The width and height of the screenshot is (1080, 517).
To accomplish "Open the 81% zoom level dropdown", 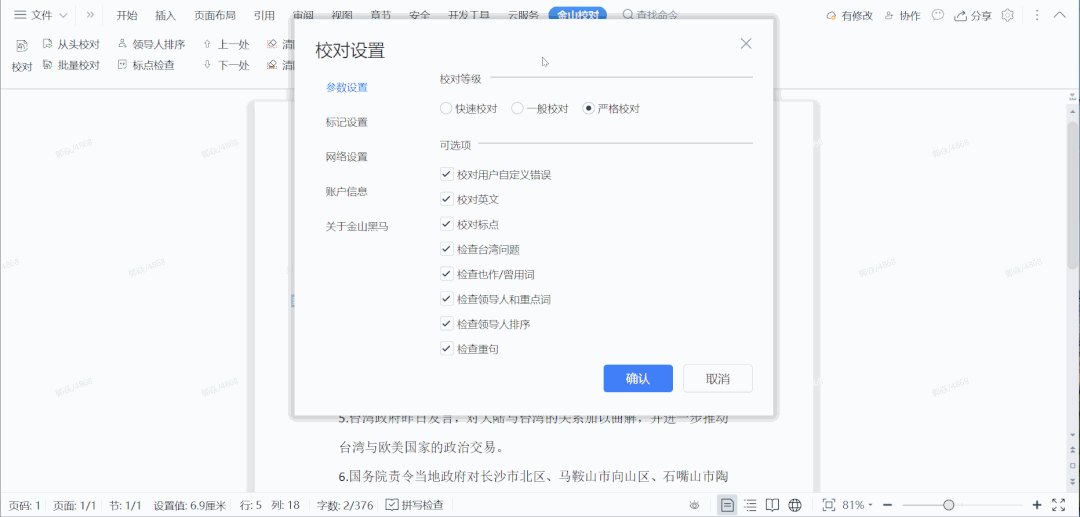I will [858, 505].
